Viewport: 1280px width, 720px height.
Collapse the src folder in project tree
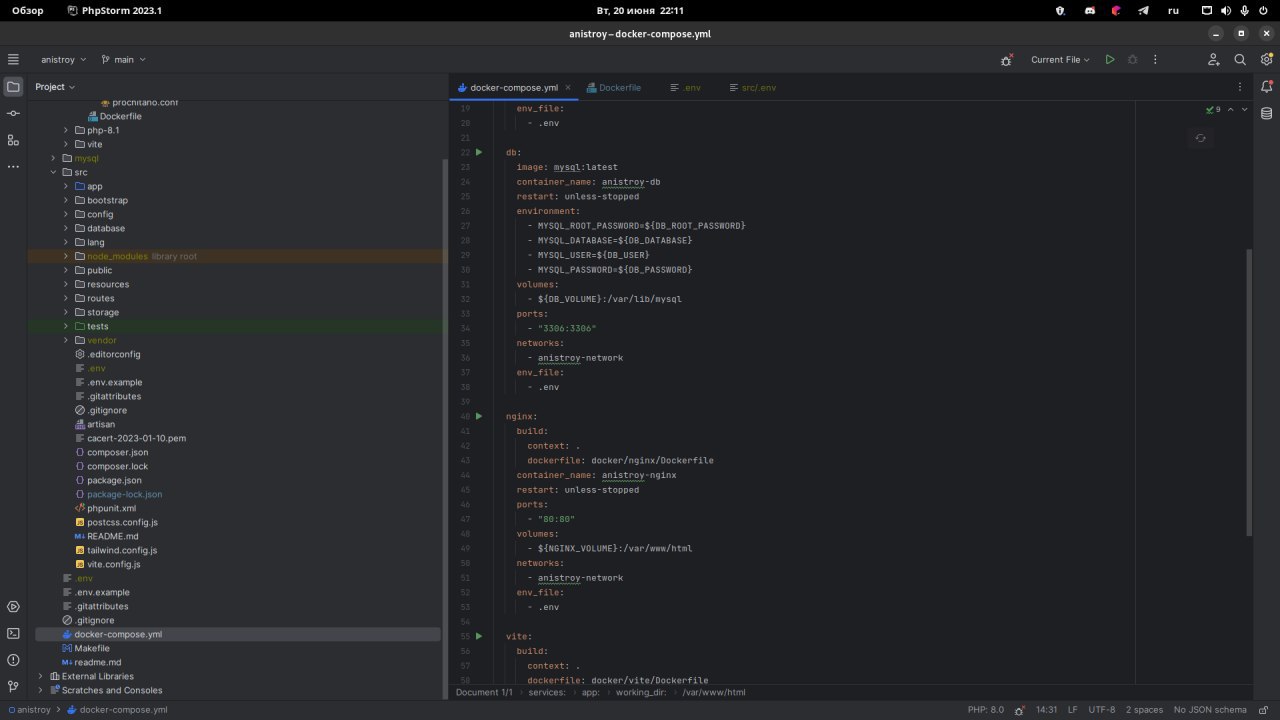coord(54,172)
